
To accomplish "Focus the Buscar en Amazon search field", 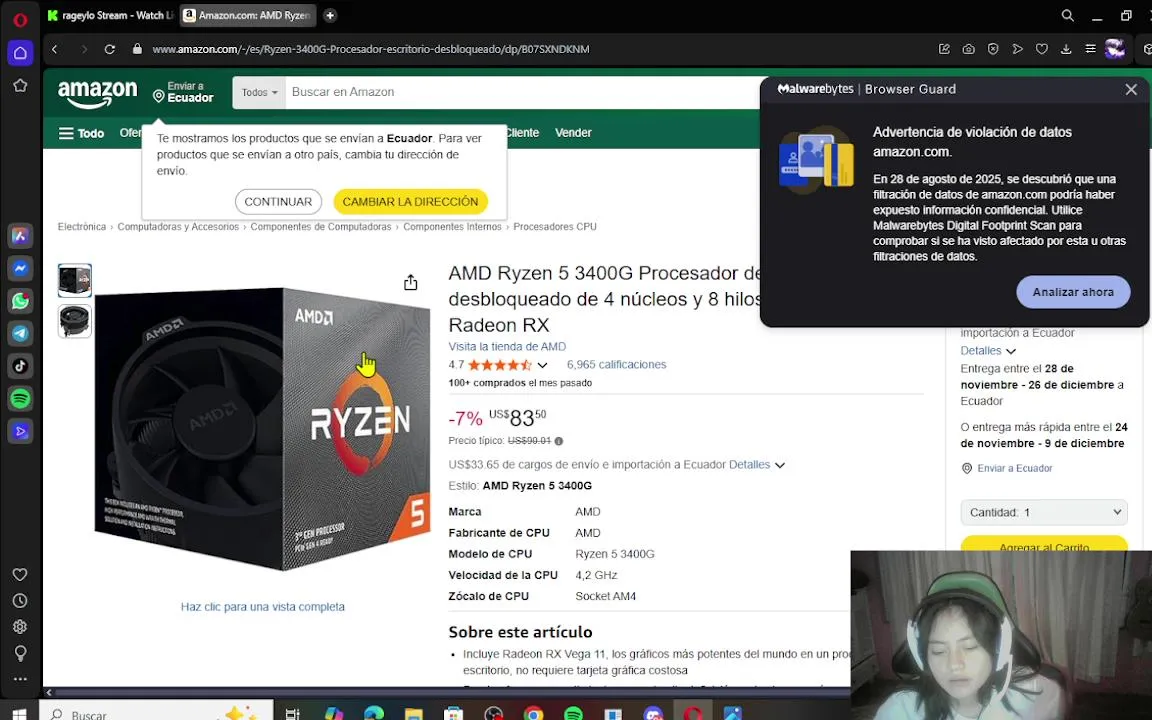I will pos(523,93).
